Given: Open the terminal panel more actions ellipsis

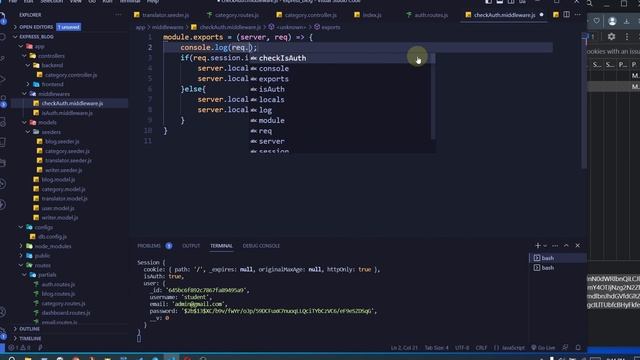Looking at the screenshot, I should click(555, 246).
